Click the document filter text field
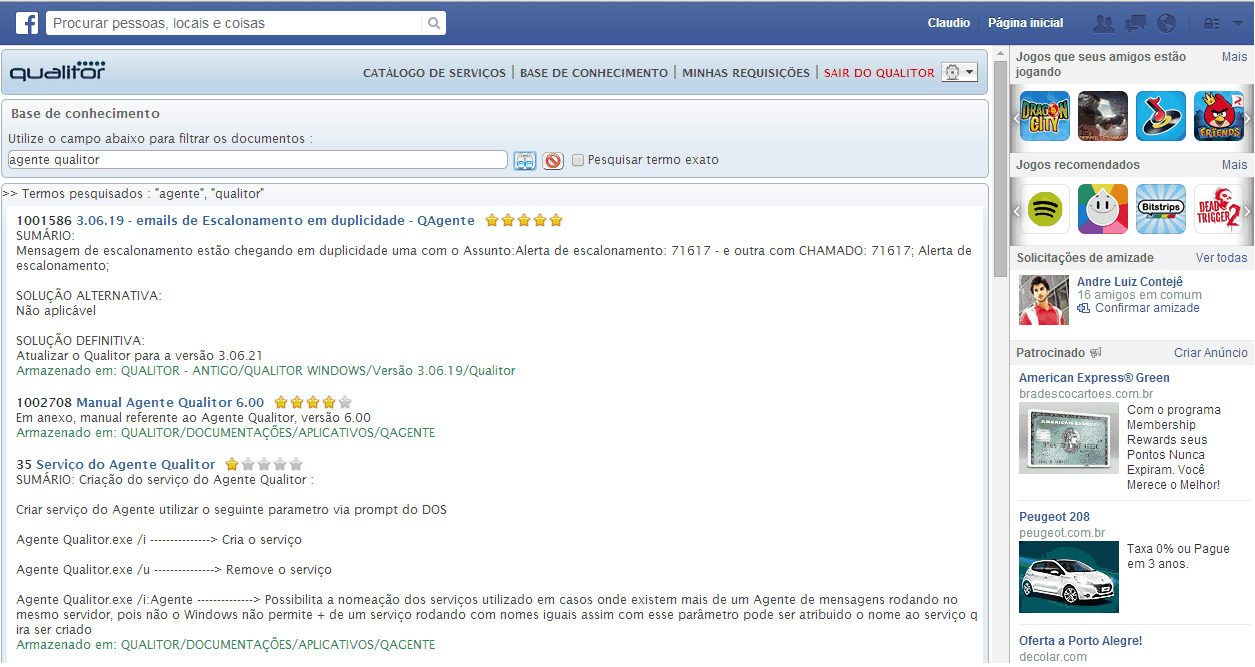 [257, 160]
